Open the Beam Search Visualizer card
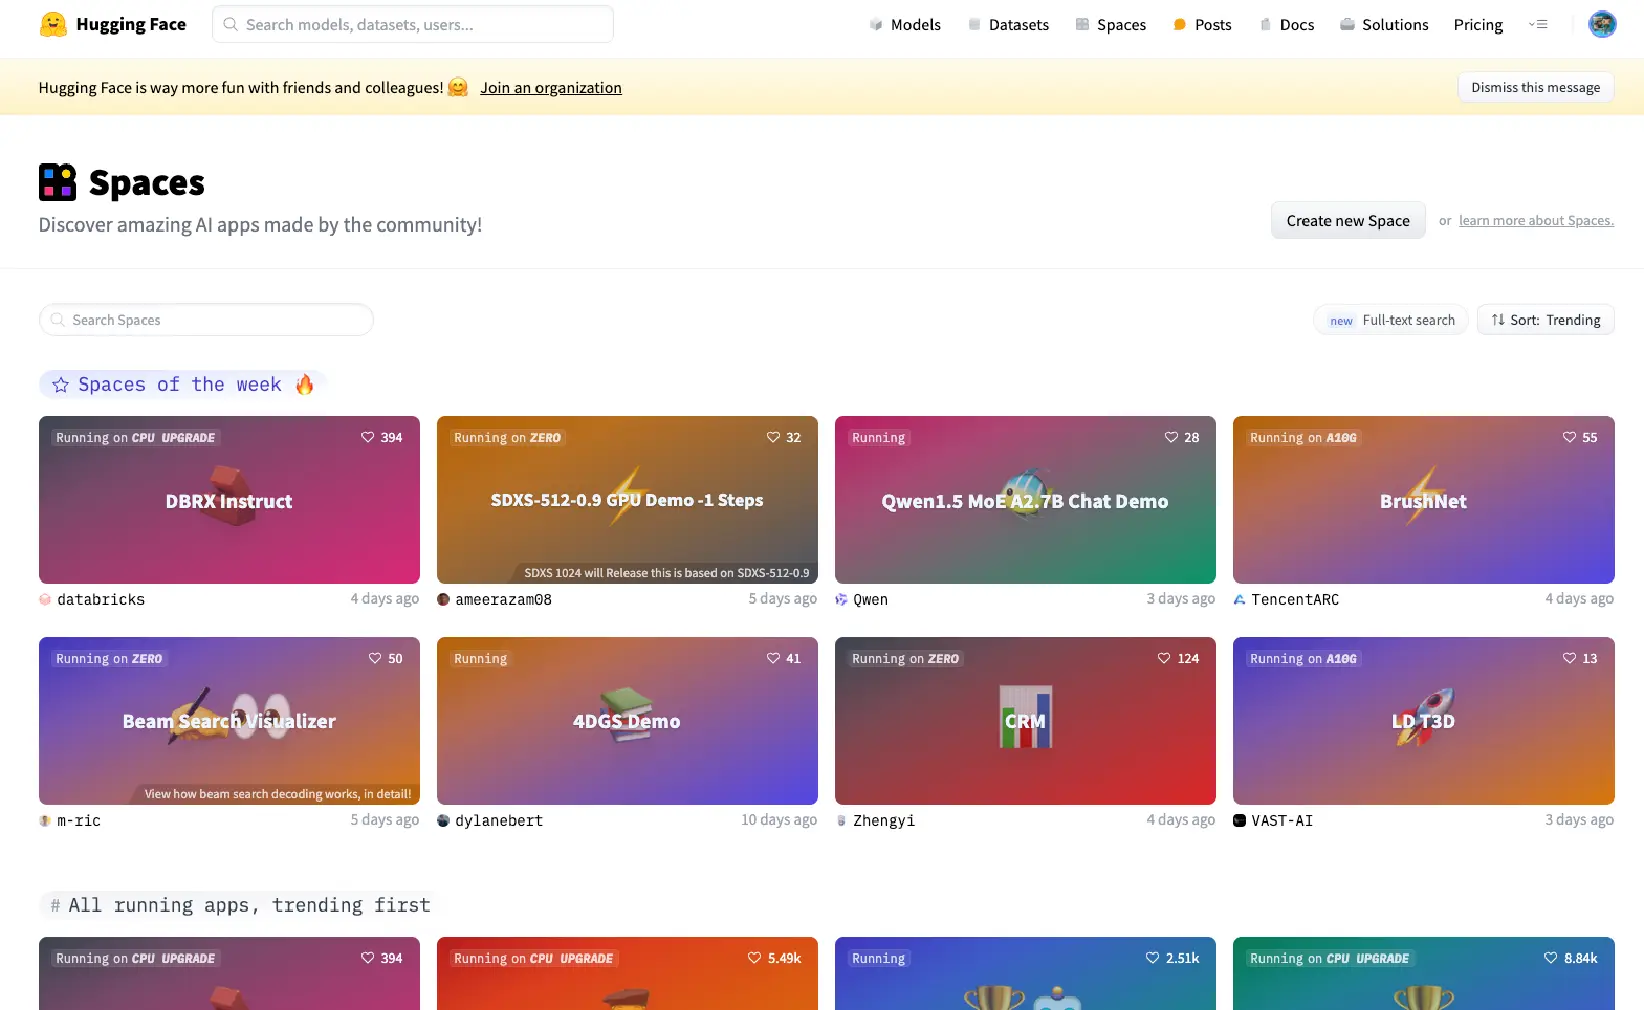Image resolution: width=1644 pixels, height=1010 pixels. click(x=229, y=721)
